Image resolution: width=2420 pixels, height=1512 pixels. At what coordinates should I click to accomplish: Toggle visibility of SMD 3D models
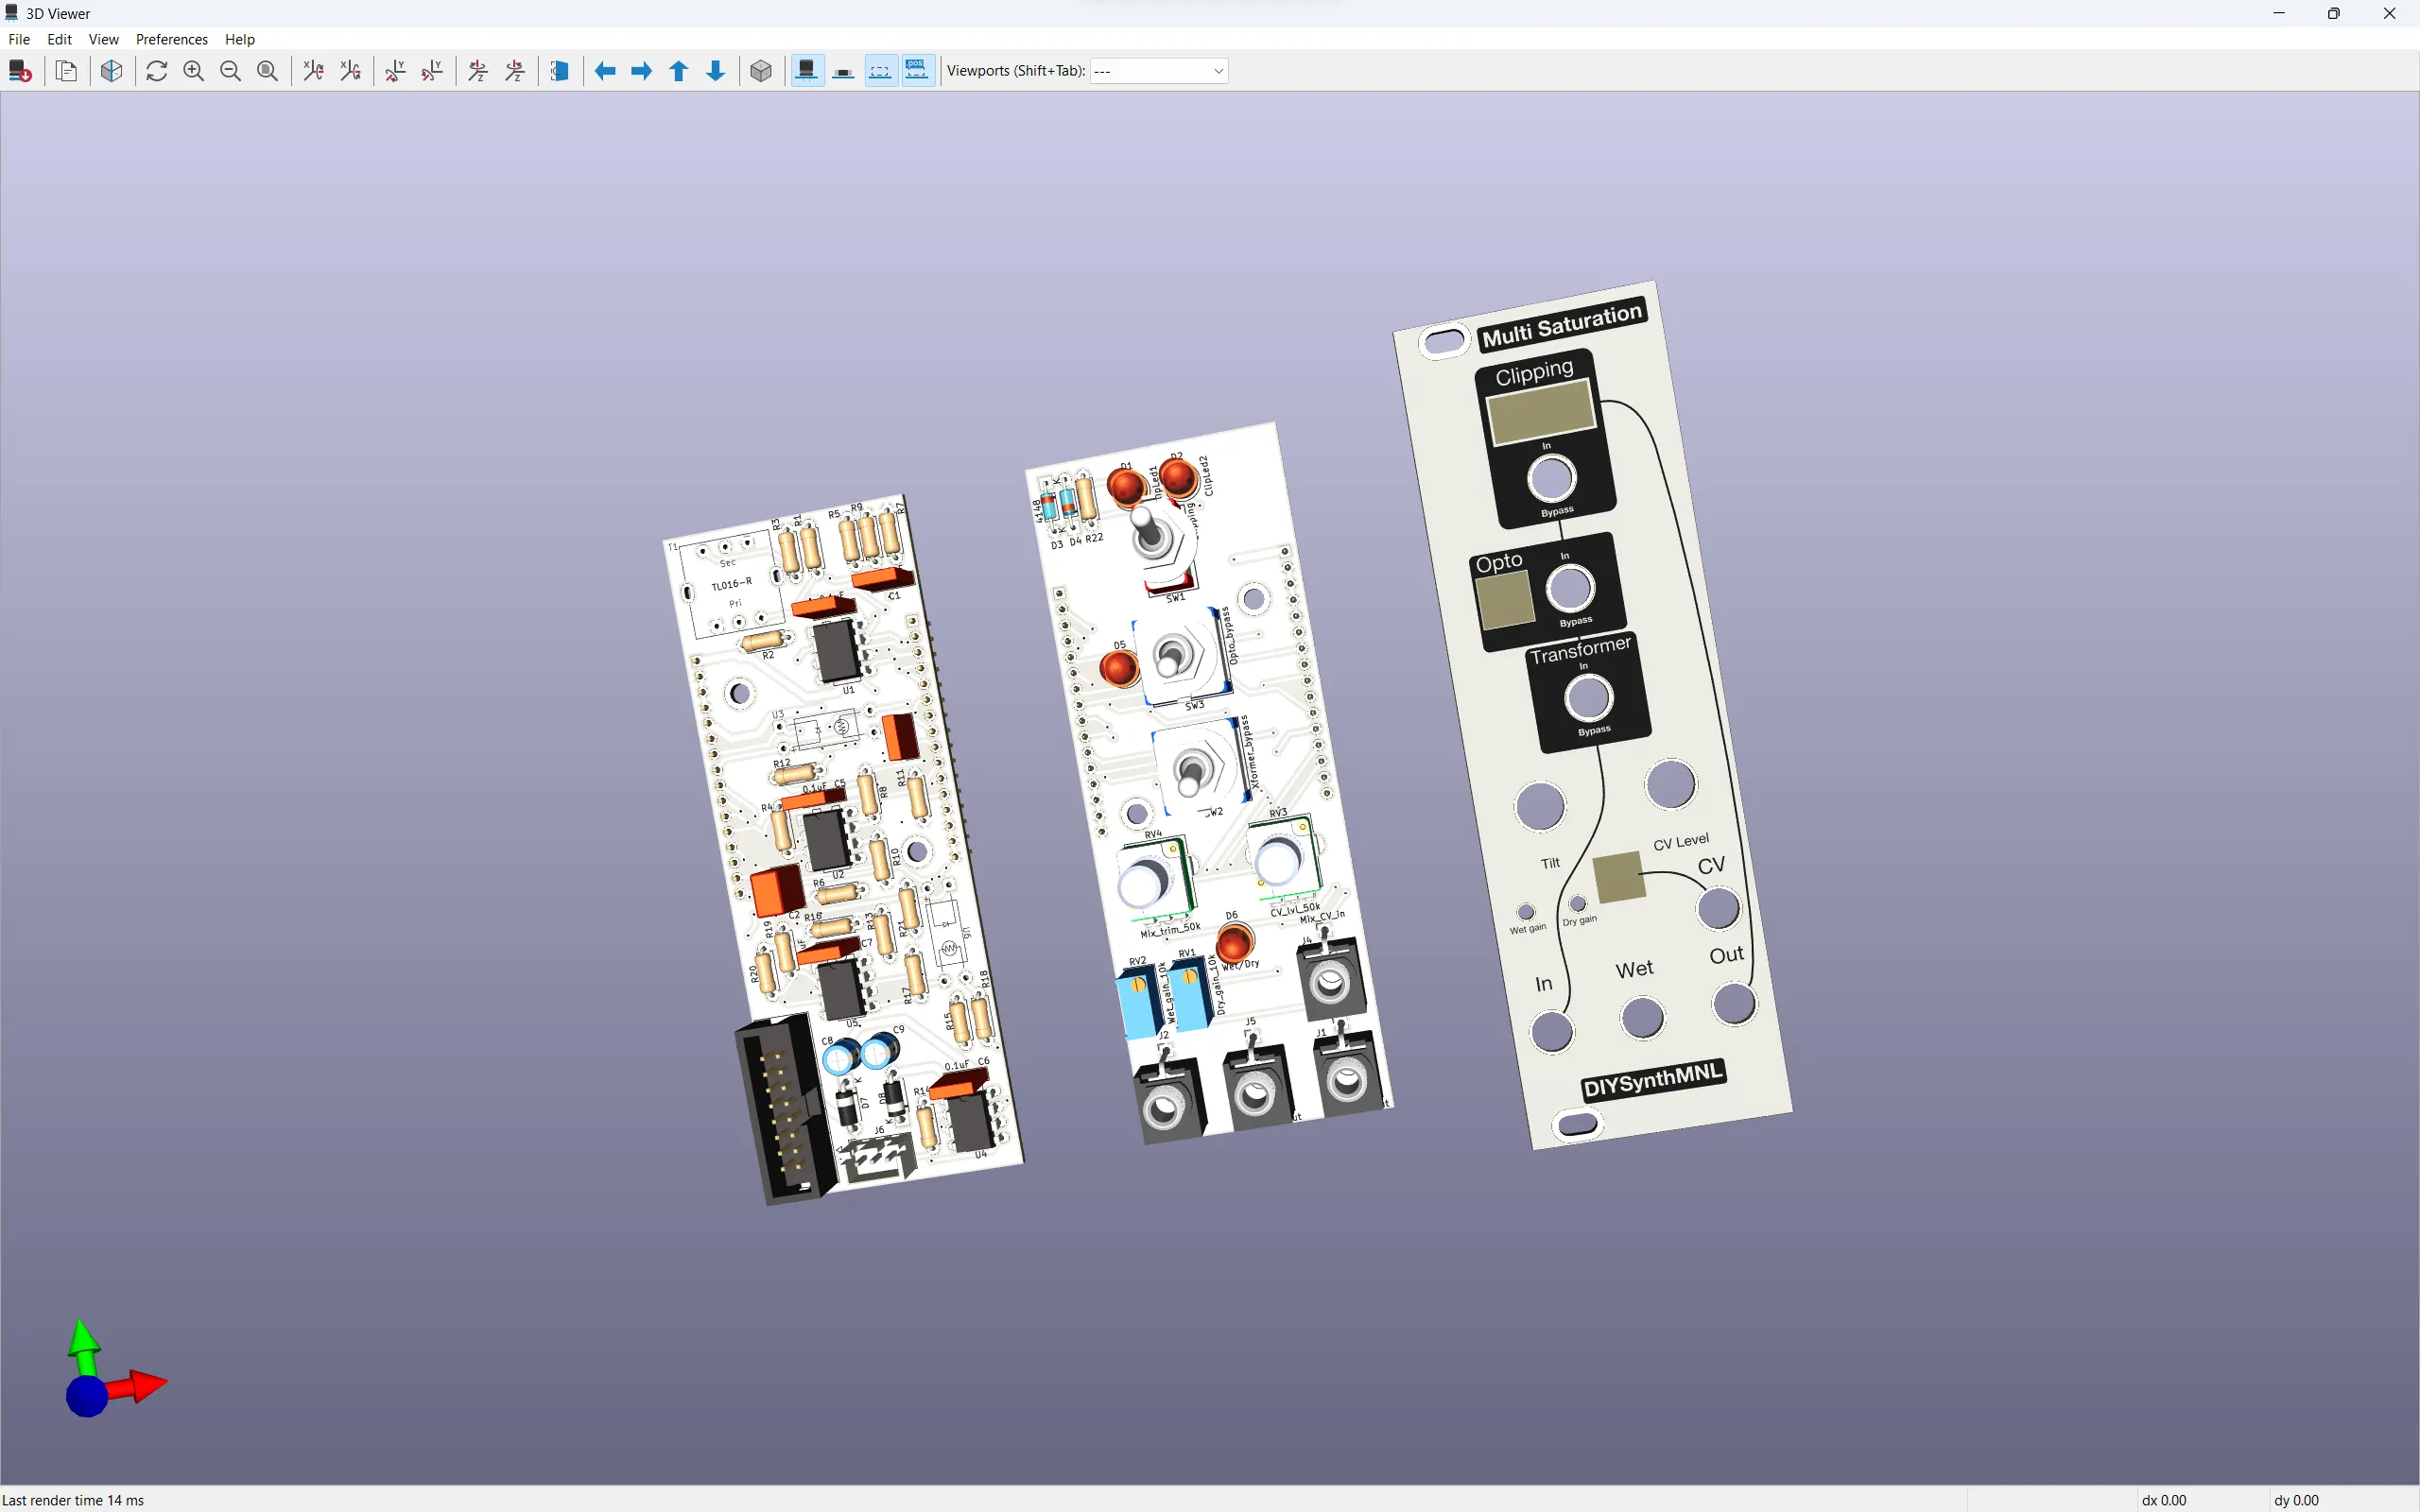pos(843,70)
